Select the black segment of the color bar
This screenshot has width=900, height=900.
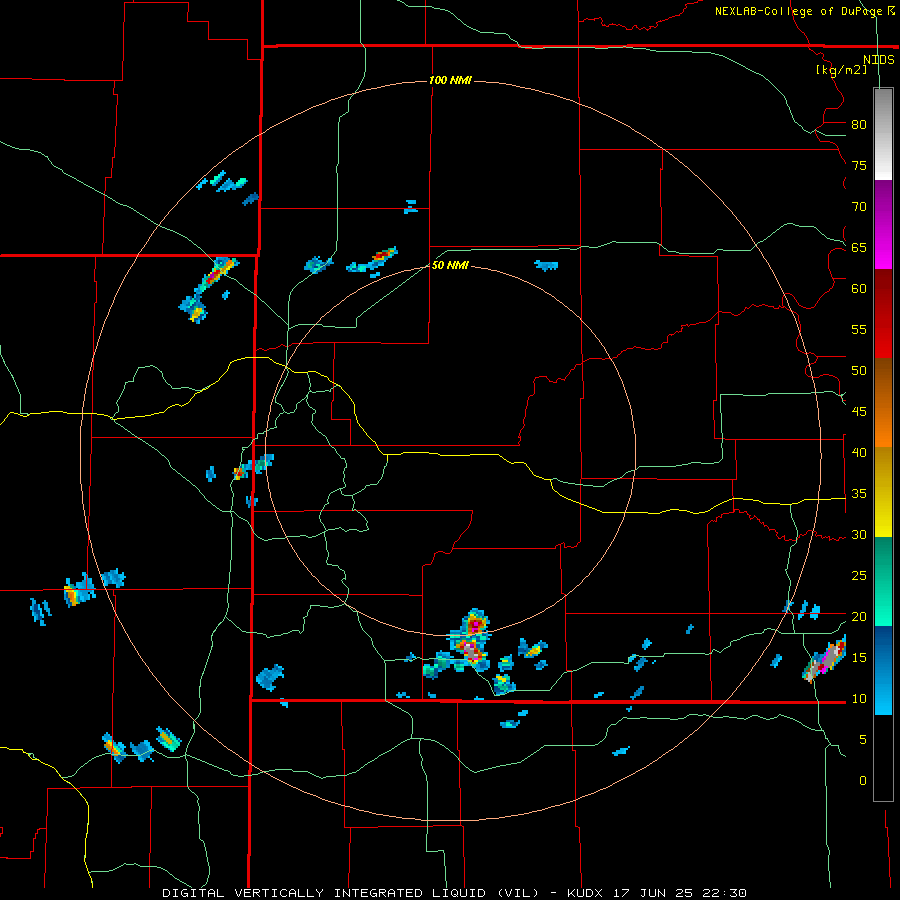click(883, 758)
